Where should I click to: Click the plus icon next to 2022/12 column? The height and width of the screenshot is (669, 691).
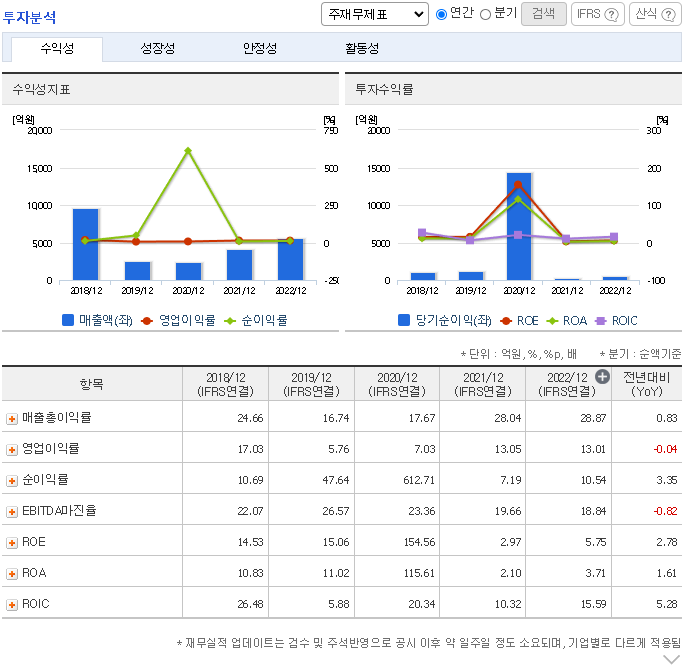[602, 376]
